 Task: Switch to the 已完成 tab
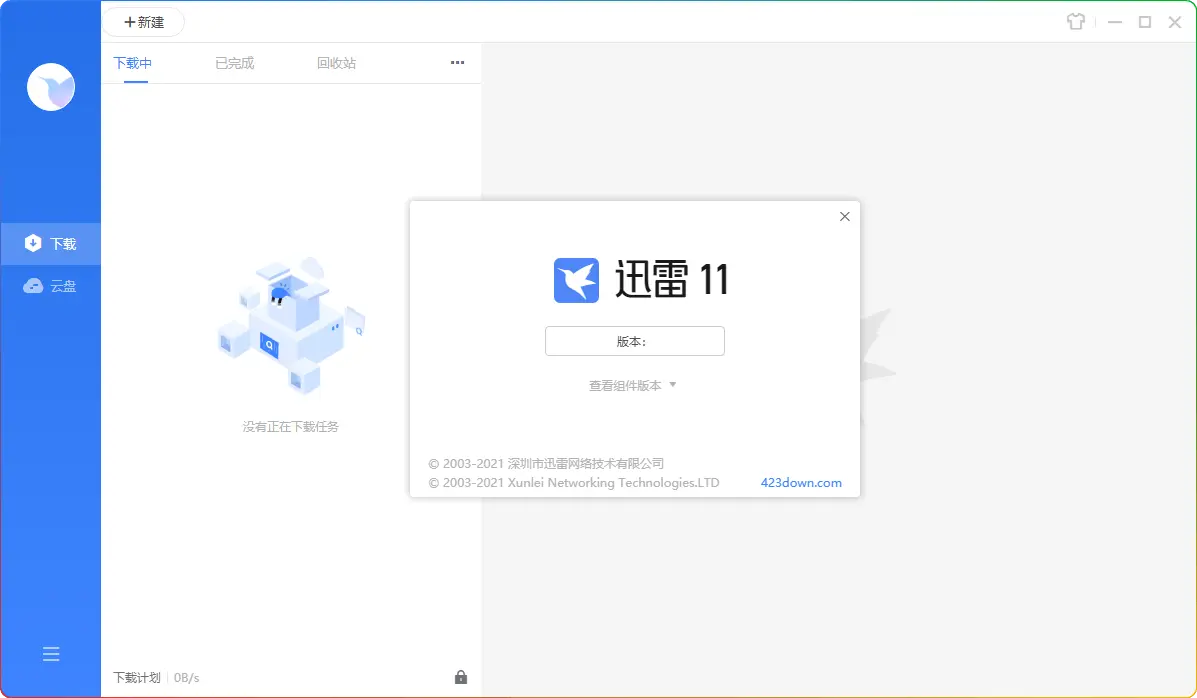[x=235, y=63]
